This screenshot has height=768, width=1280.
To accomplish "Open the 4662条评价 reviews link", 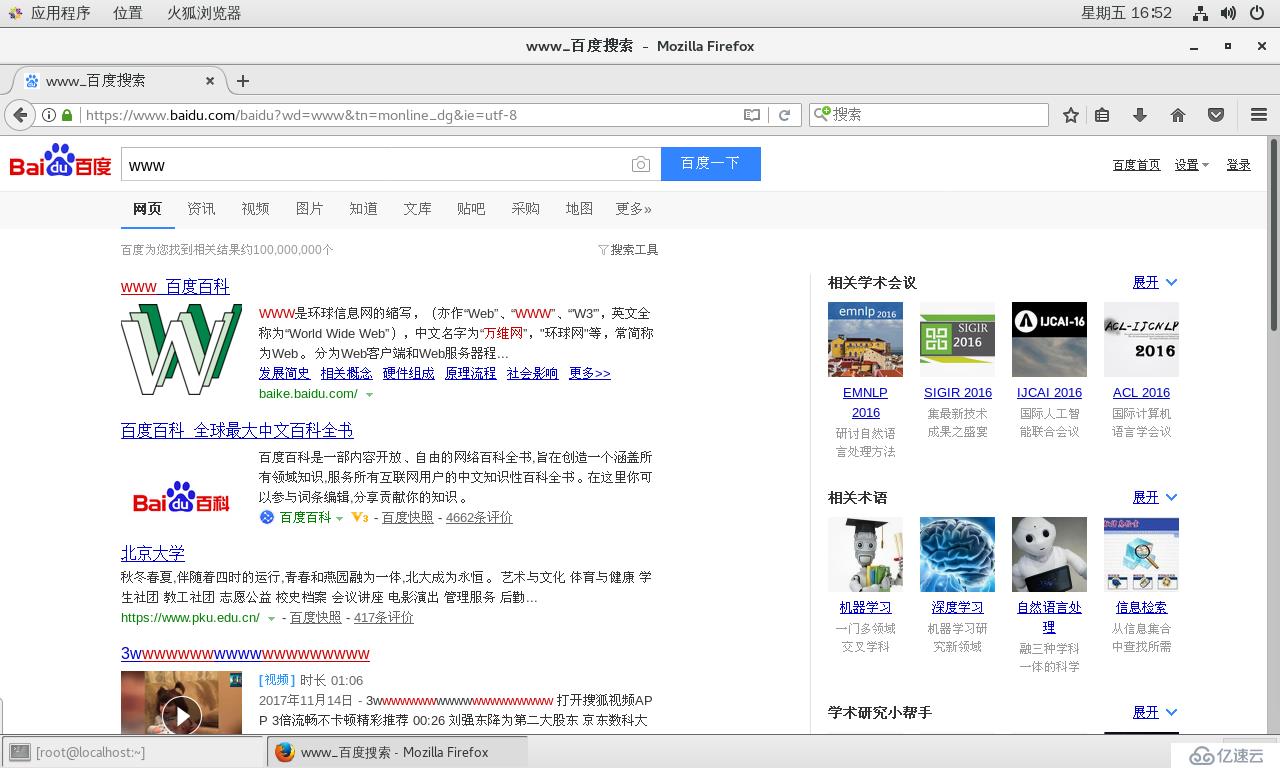I will (479, 518).
